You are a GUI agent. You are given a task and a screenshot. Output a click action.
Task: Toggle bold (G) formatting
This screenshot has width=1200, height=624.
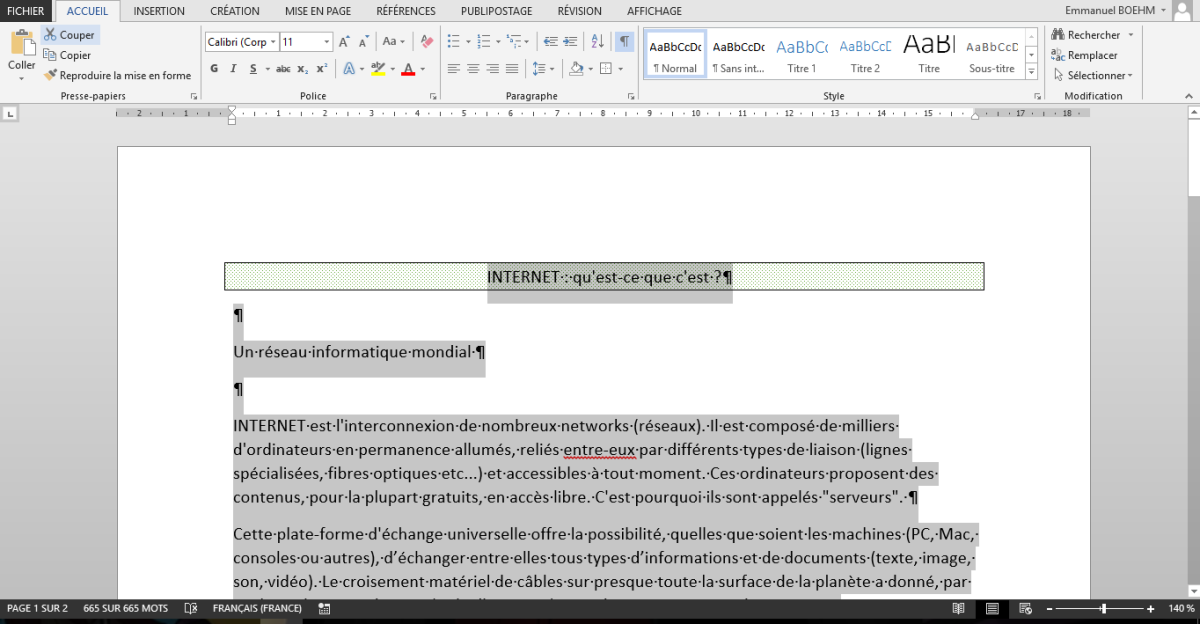click(214, 68)
